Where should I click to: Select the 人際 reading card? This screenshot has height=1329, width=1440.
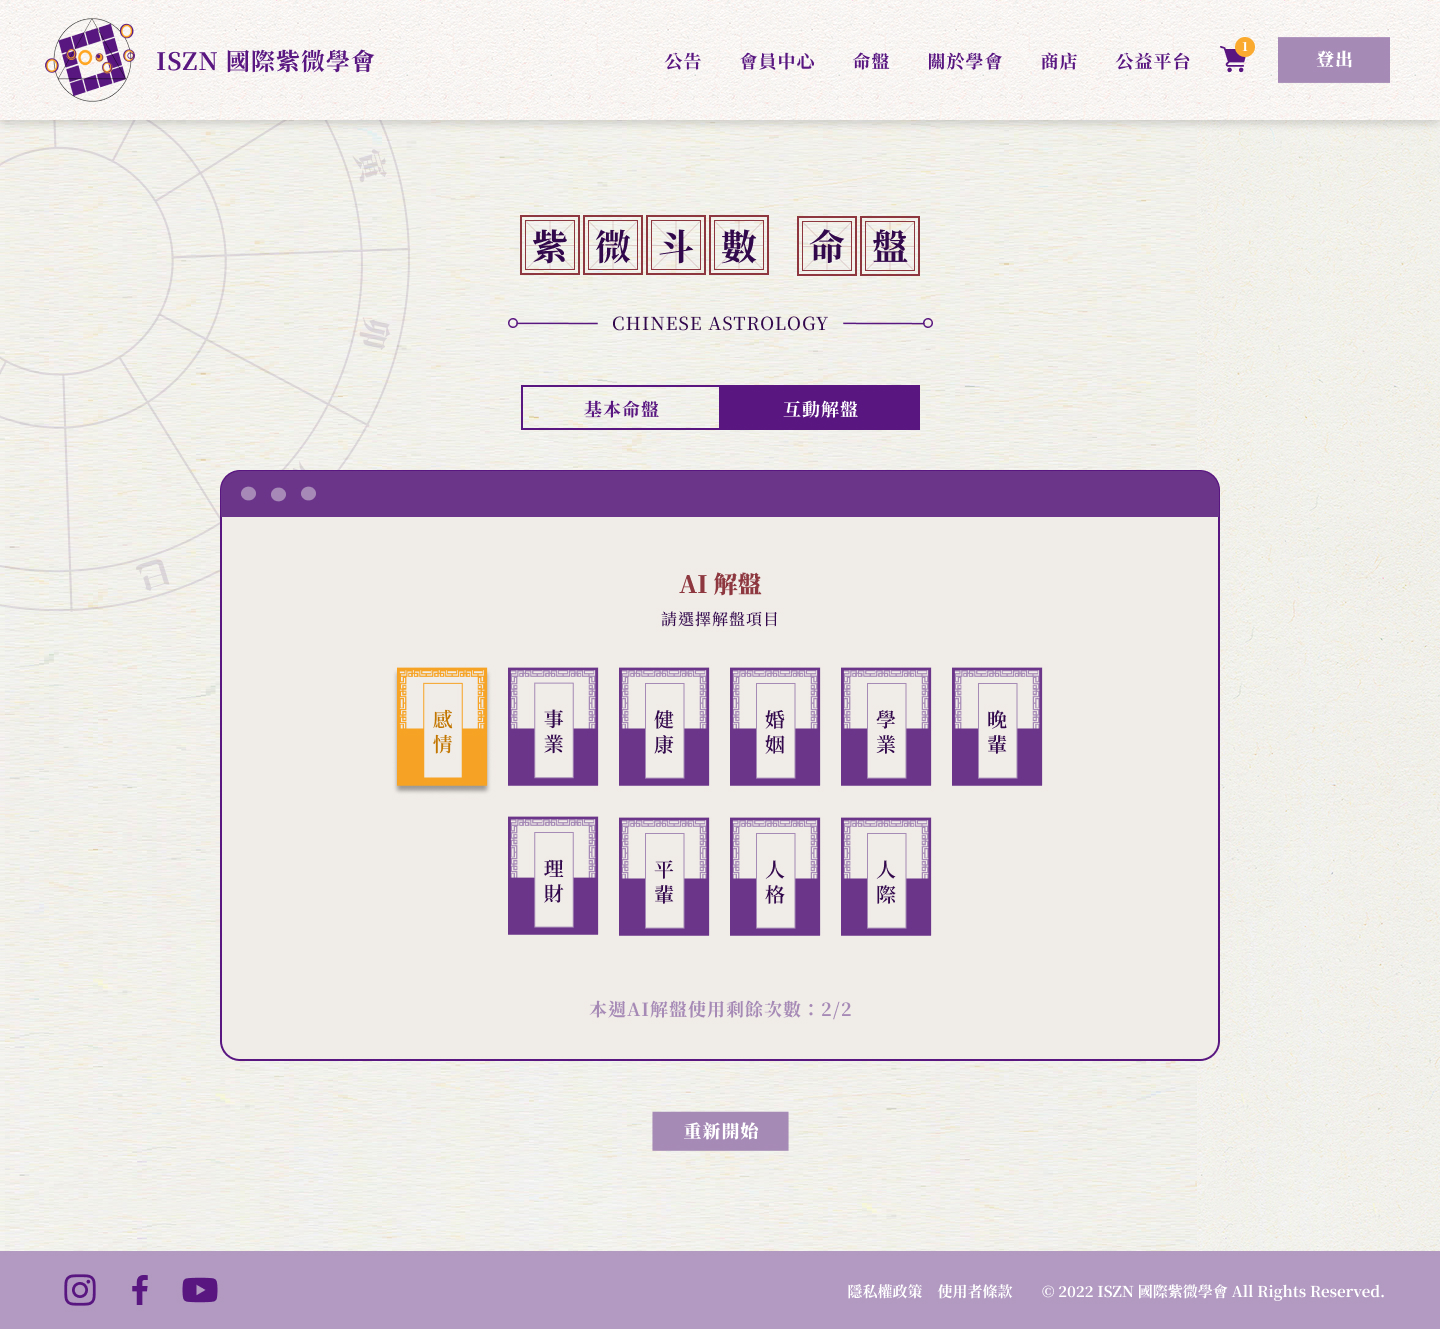[886, 877]
